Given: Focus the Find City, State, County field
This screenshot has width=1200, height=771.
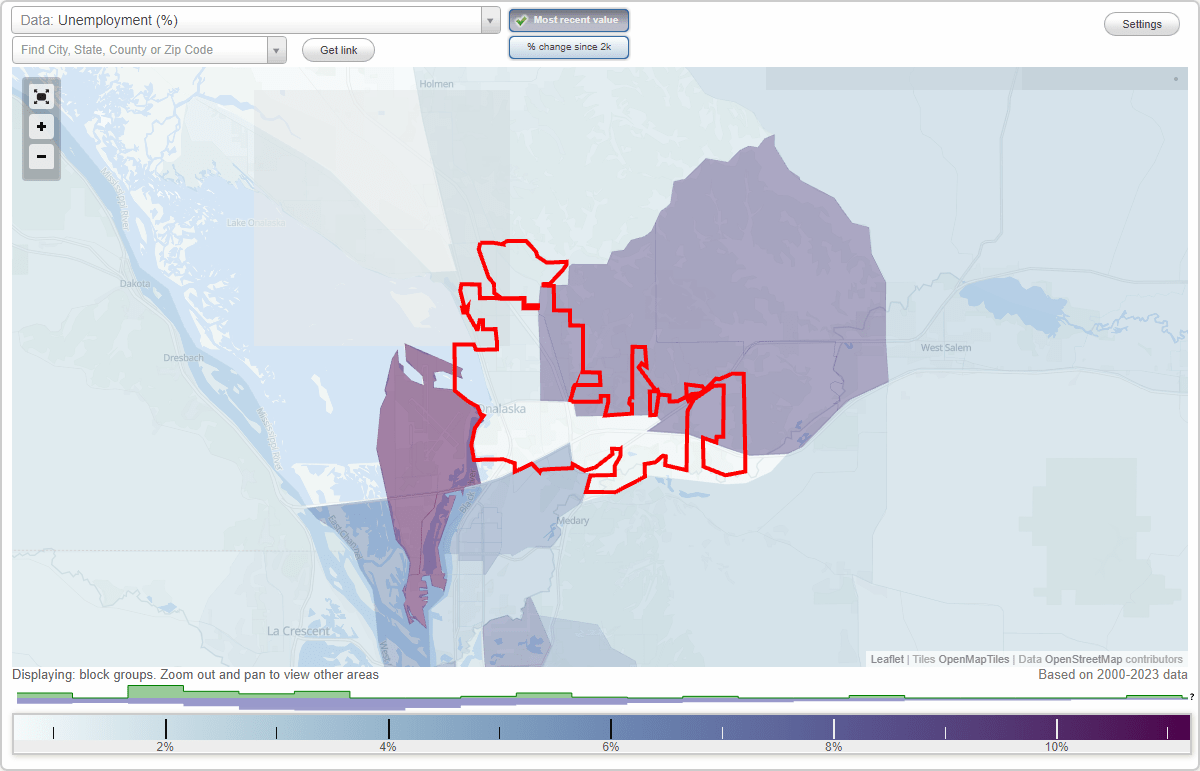Looking at the screenshot, I should coord(140,50).
